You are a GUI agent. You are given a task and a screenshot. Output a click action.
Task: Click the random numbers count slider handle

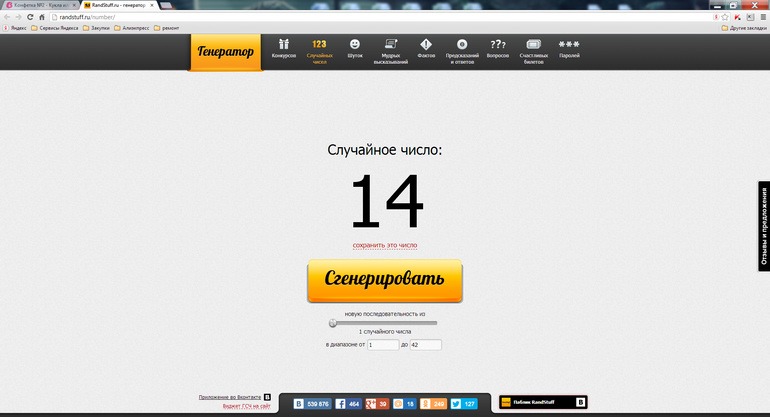coord(333,323)
